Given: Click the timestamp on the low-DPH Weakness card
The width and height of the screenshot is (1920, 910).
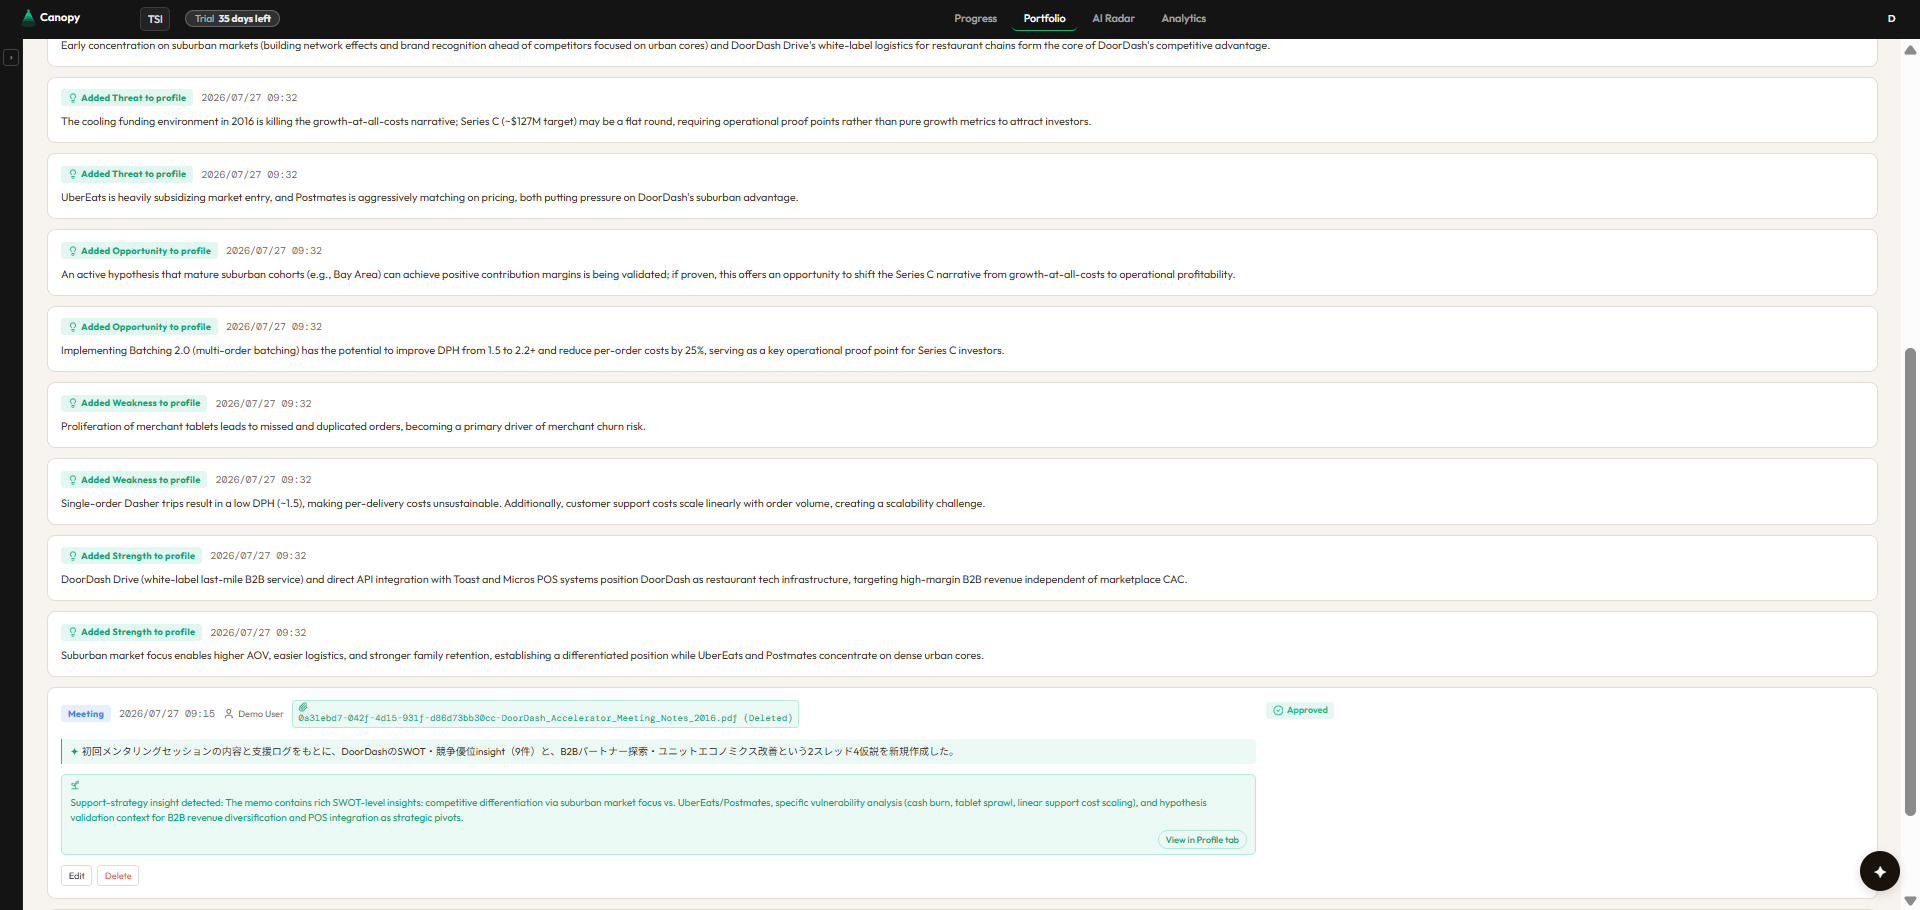Looking at the screenshot, I should (x=263, y=480).
